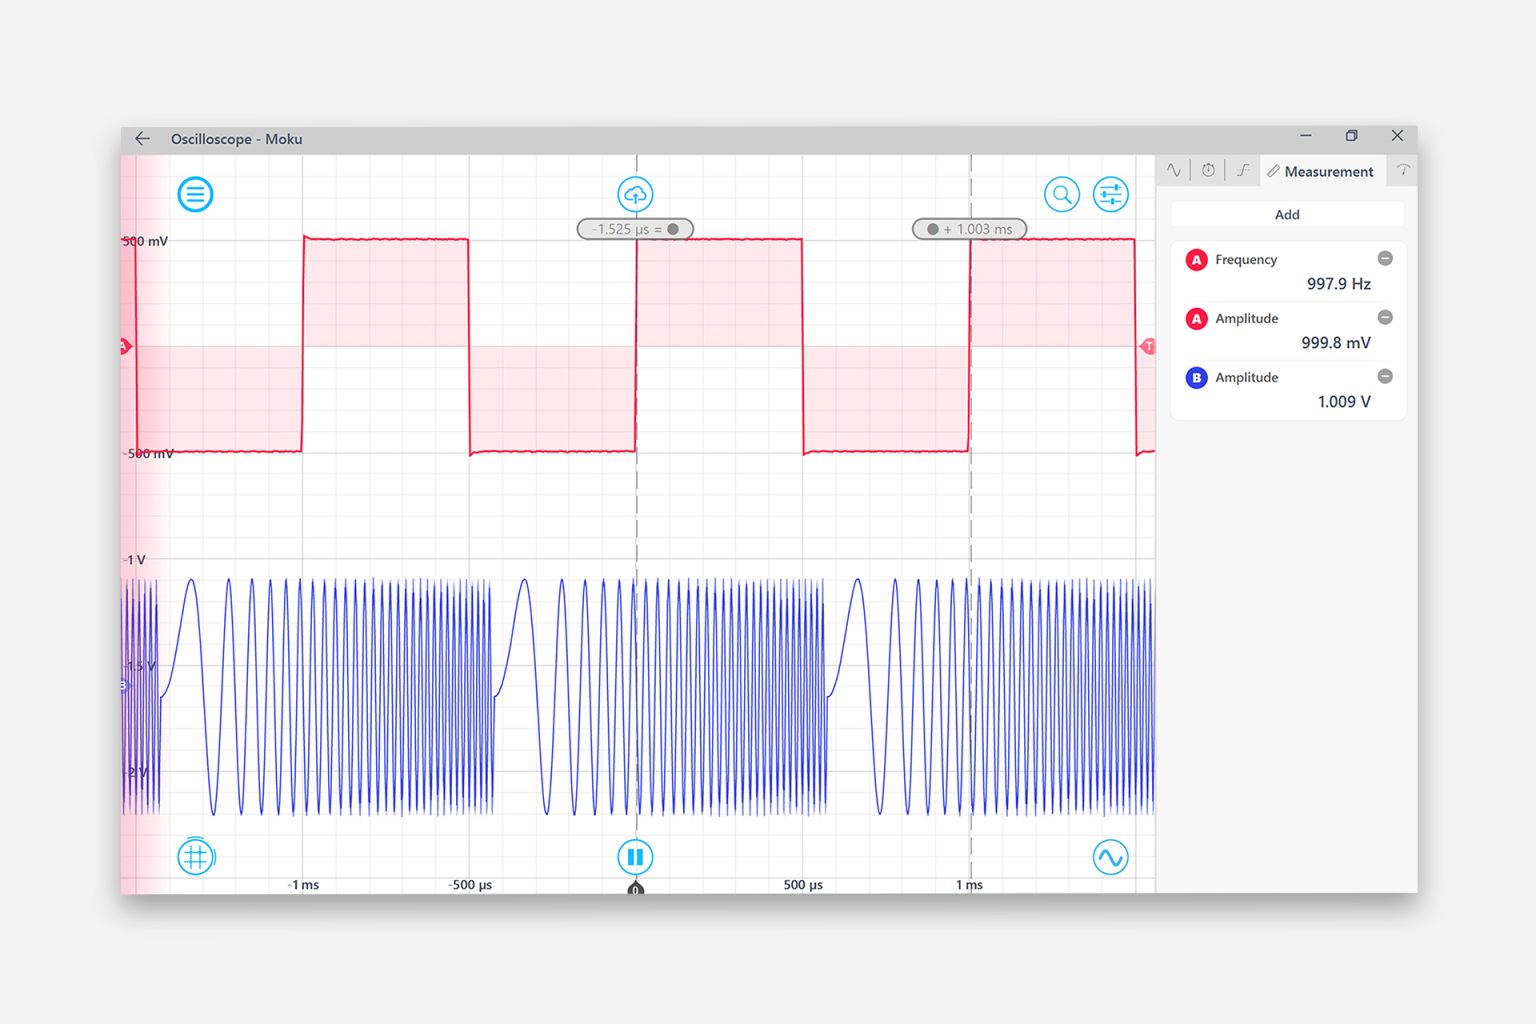Remove the Amplitude measurement for channel B
1536x1024 pixels.
1385,376
